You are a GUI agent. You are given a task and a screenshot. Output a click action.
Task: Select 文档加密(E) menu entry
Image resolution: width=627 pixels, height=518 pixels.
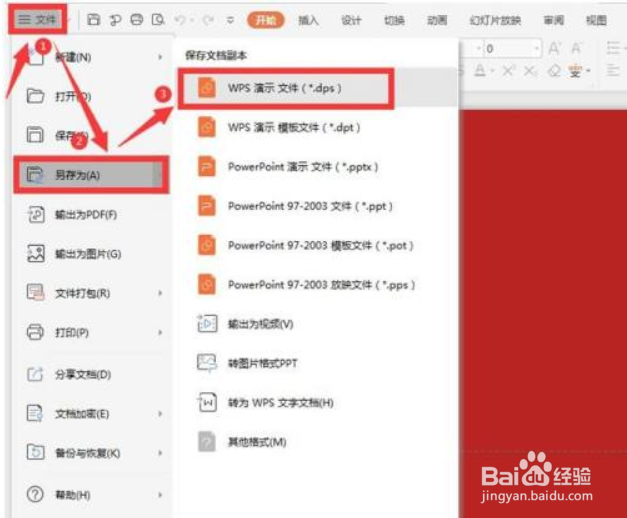(94, 414)
